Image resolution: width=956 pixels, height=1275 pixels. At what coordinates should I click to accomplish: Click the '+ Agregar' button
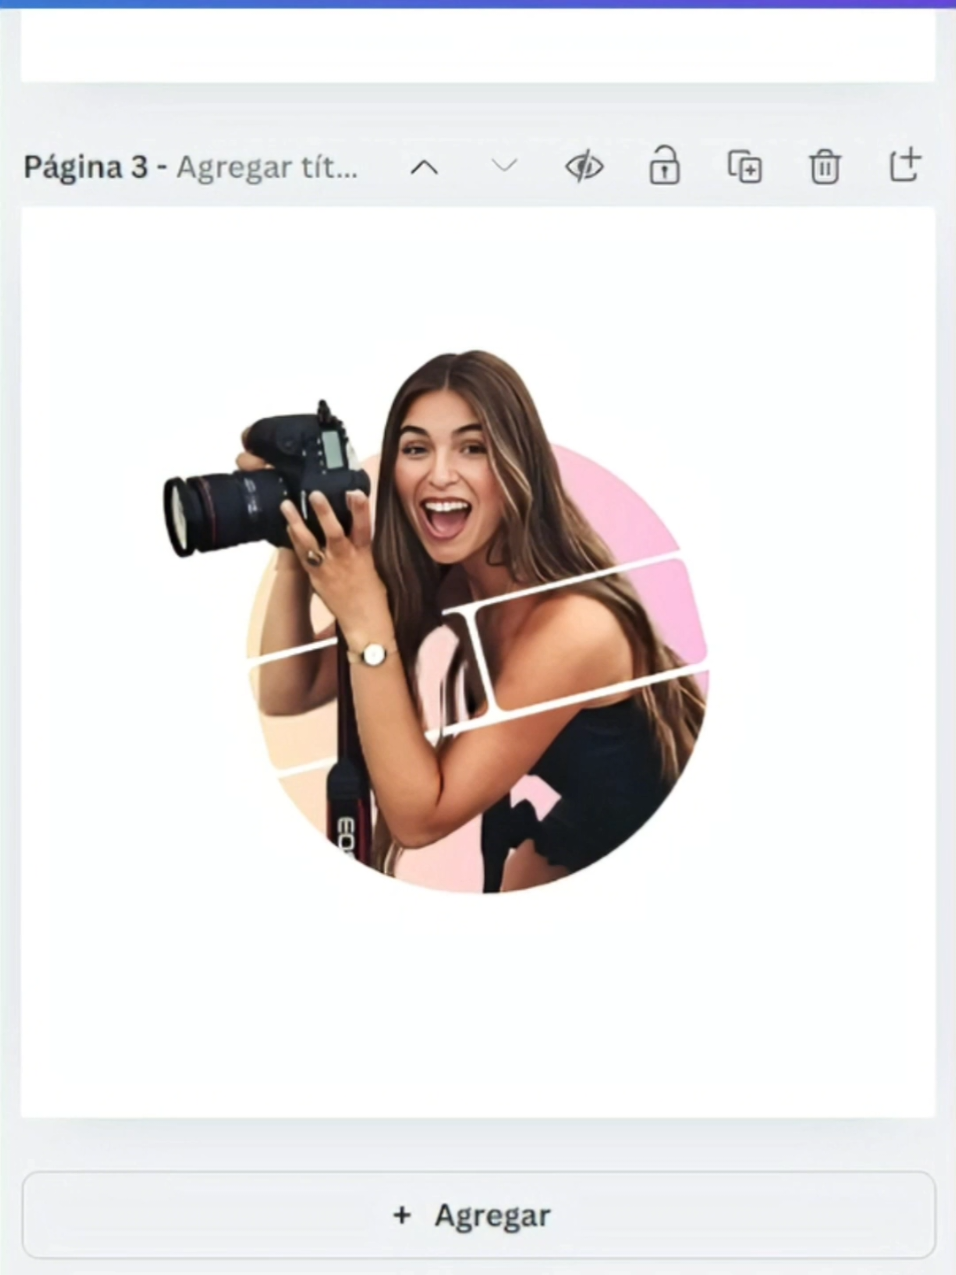point(479,1215)
